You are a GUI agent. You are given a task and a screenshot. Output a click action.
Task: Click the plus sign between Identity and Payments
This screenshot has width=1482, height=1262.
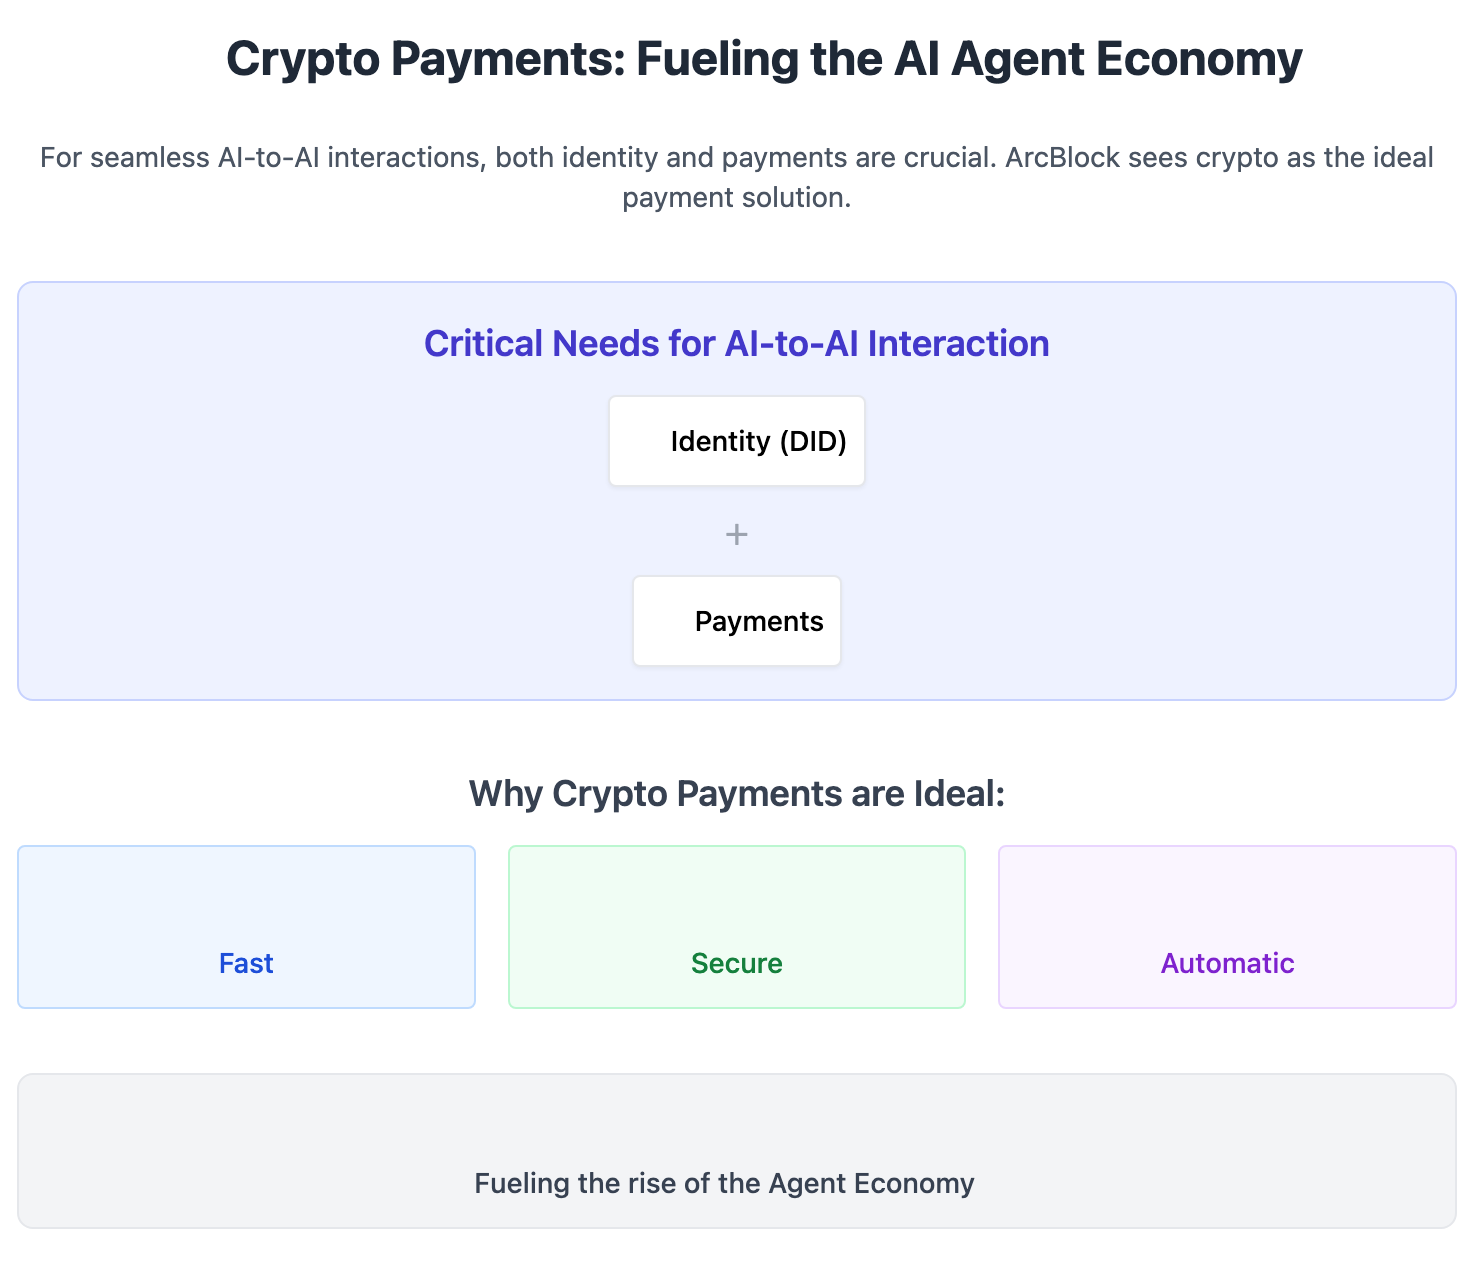(x=736, y=535)
